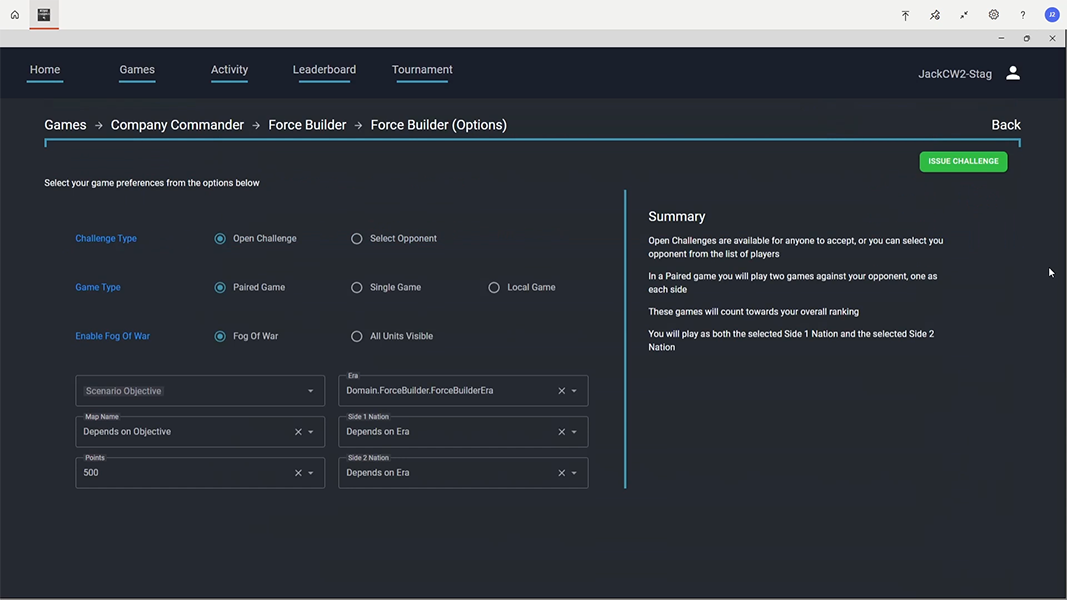Screen dimensions: 1067x600
Task: Click the JZ user avatar icon
Action: point(1051,14)
